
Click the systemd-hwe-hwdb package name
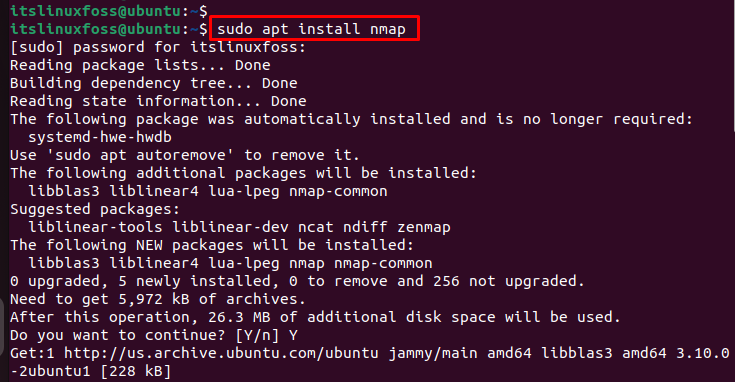click(x=100, y=137)
